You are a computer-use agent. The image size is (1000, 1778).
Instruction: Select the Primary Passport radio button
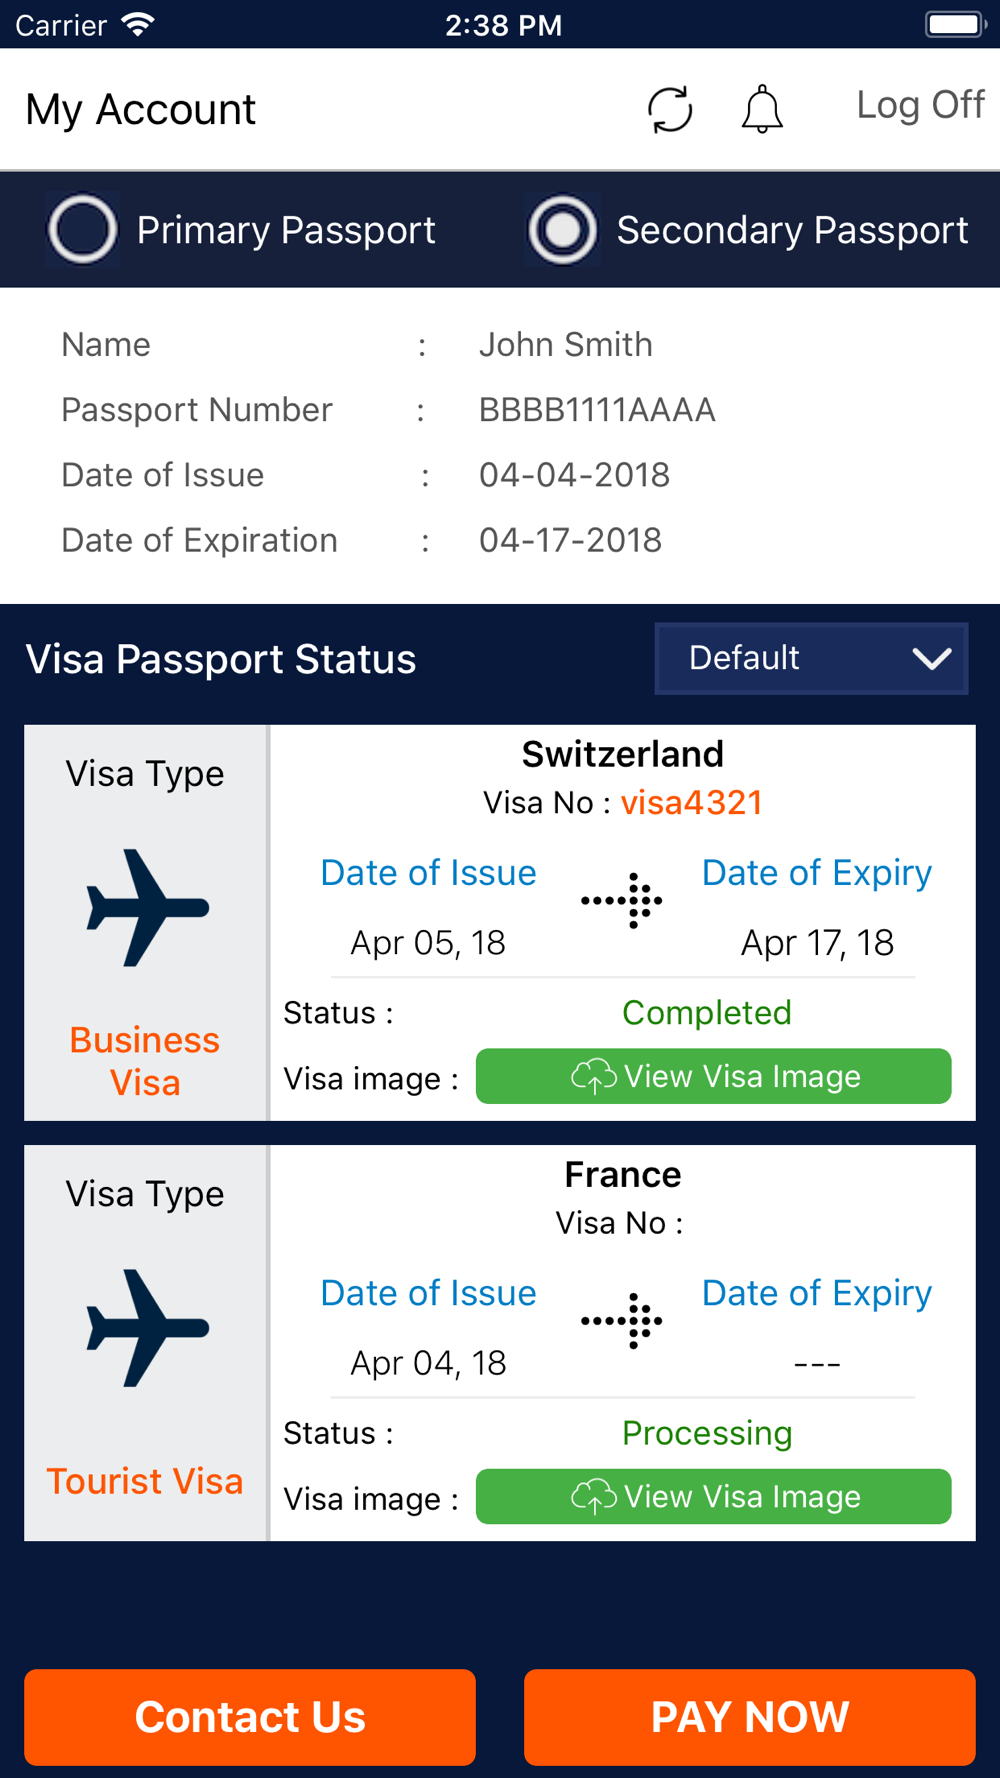(x=83, y=229)
